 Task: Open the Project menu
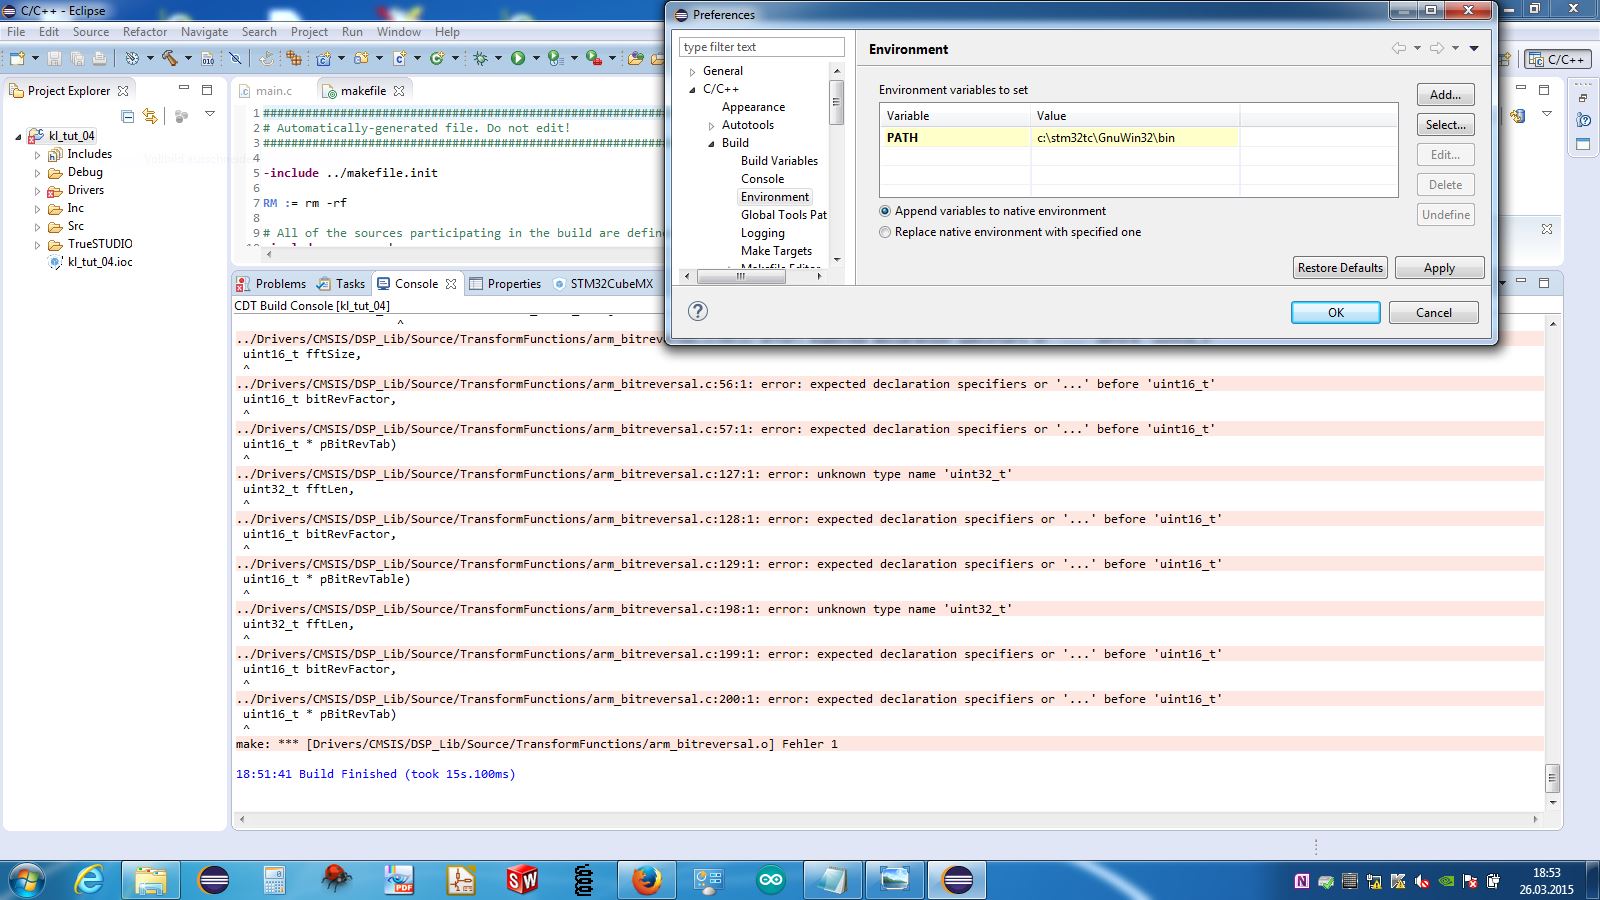point(309,32)
